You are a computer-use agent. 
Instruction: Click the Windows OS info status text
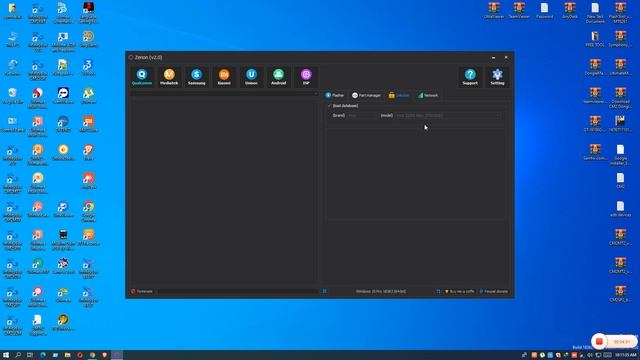381,291
